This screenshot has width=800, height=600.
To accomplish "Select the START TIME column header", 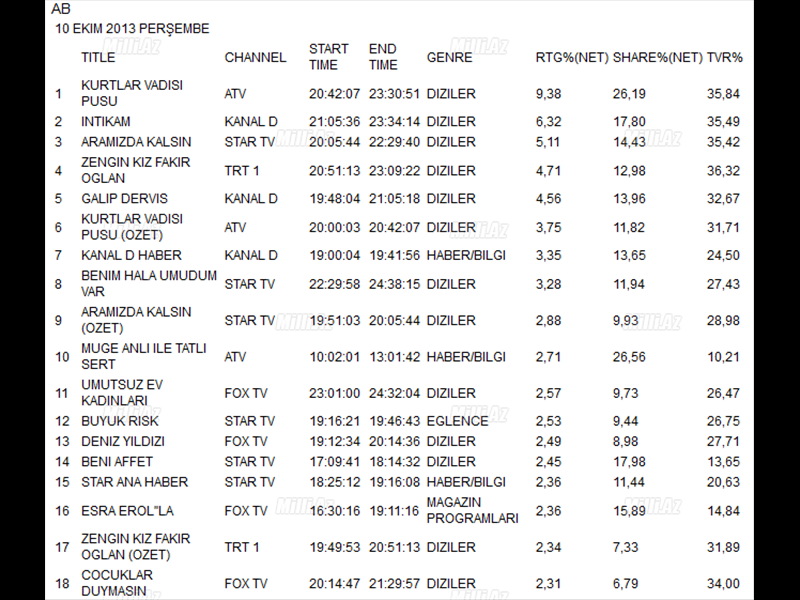I will [x=329, y=57].
